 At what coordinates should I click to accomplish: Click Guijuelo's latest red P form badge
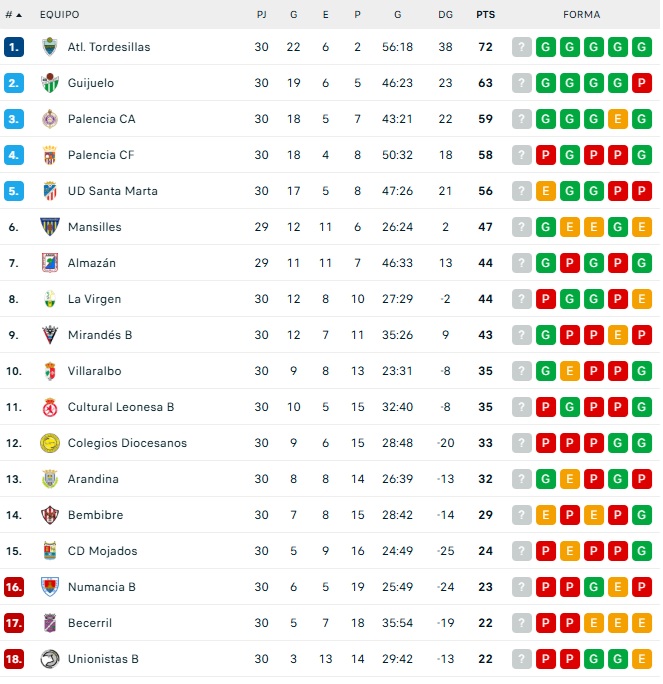(642, 83)
